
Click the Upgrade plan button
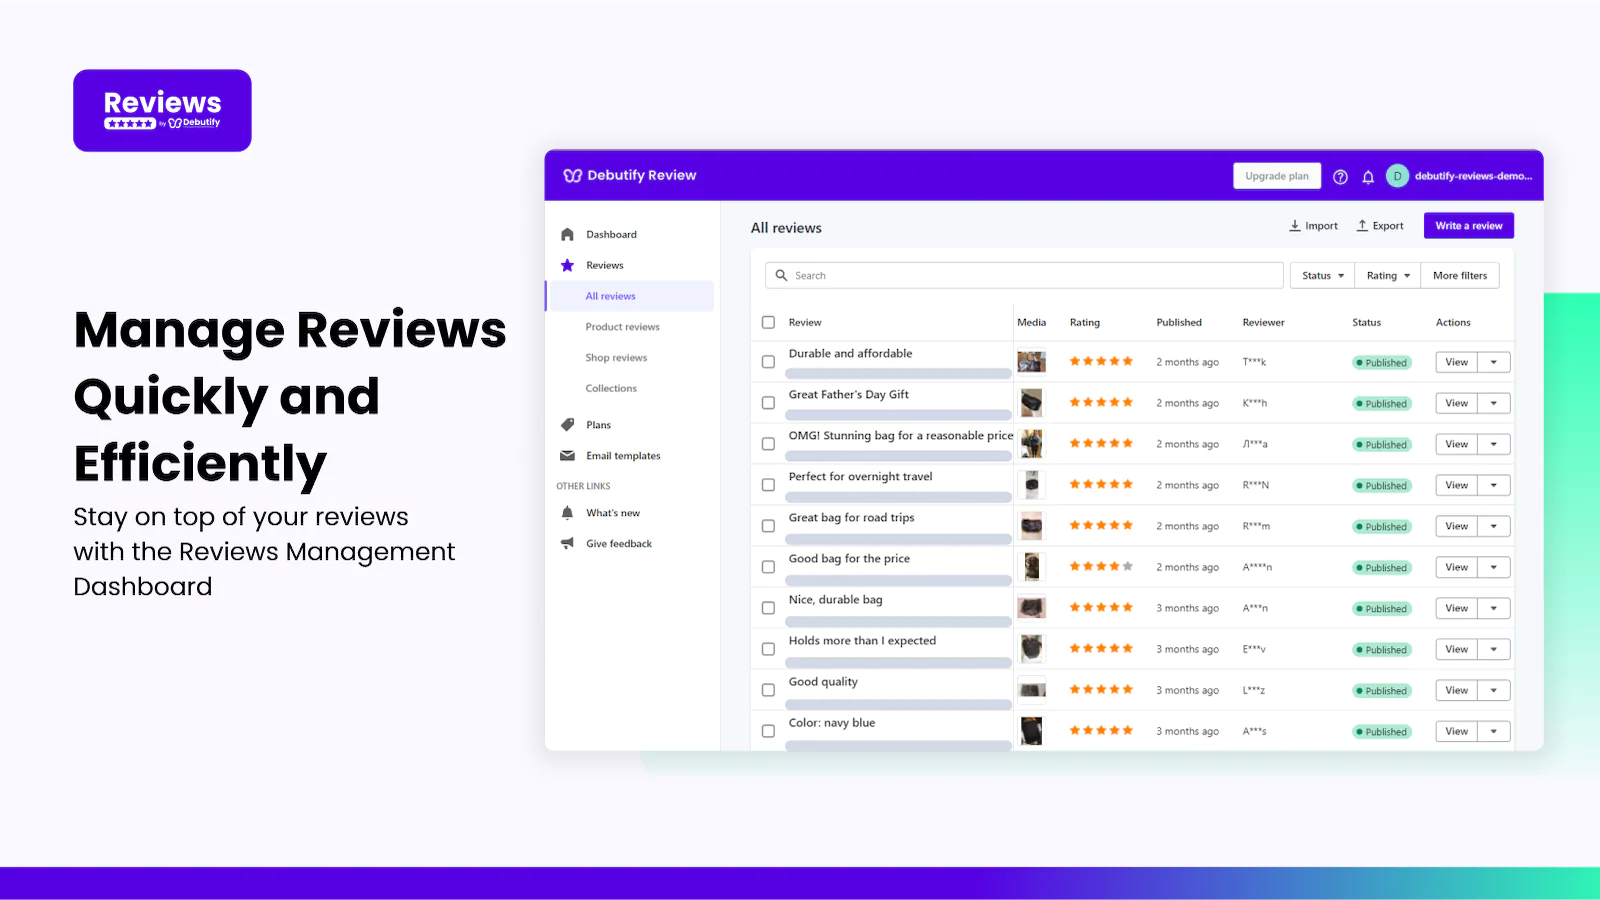click(x=1277, y=176)
